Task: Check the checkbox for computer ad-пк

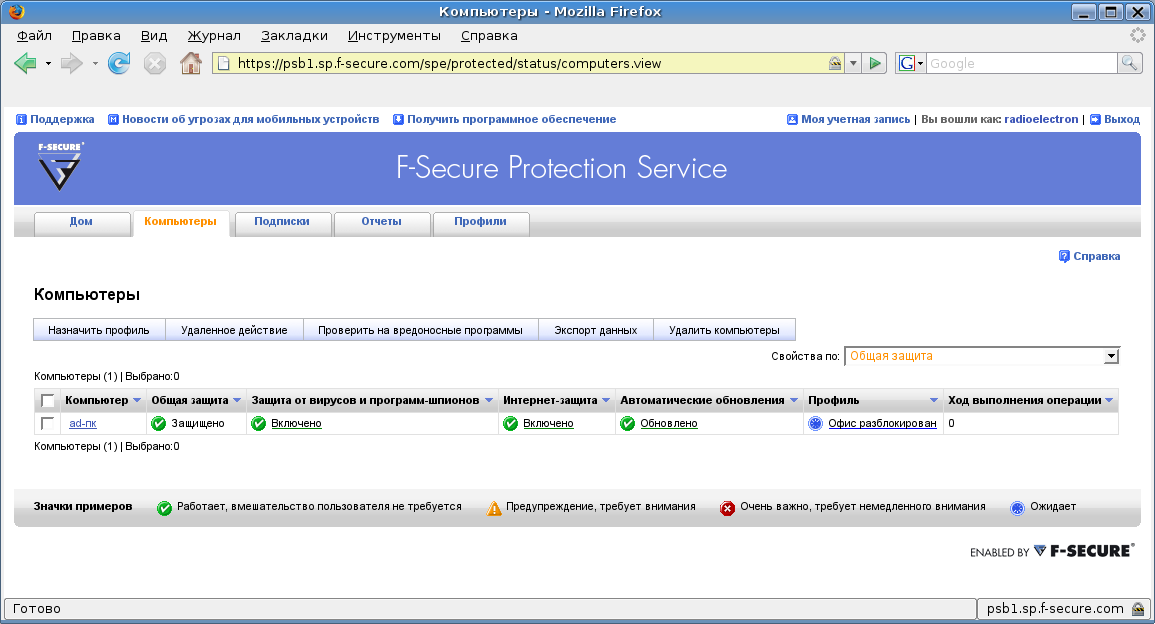Action: point(48,424)
